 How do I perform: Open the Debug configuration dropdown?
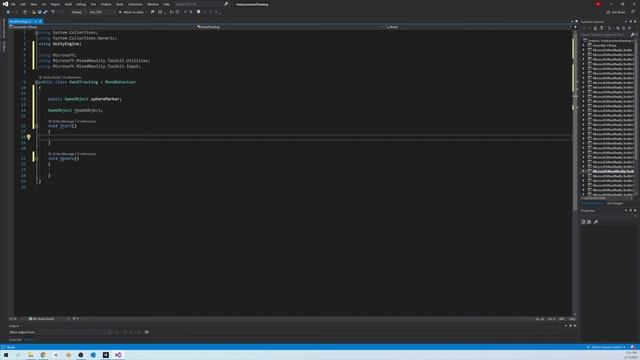click(x=78, y=12)
